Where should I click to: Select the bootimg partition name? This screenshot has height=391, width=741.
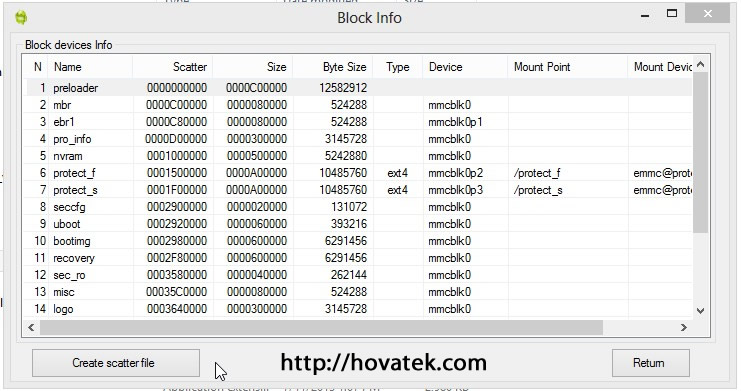tap(71, 241)
